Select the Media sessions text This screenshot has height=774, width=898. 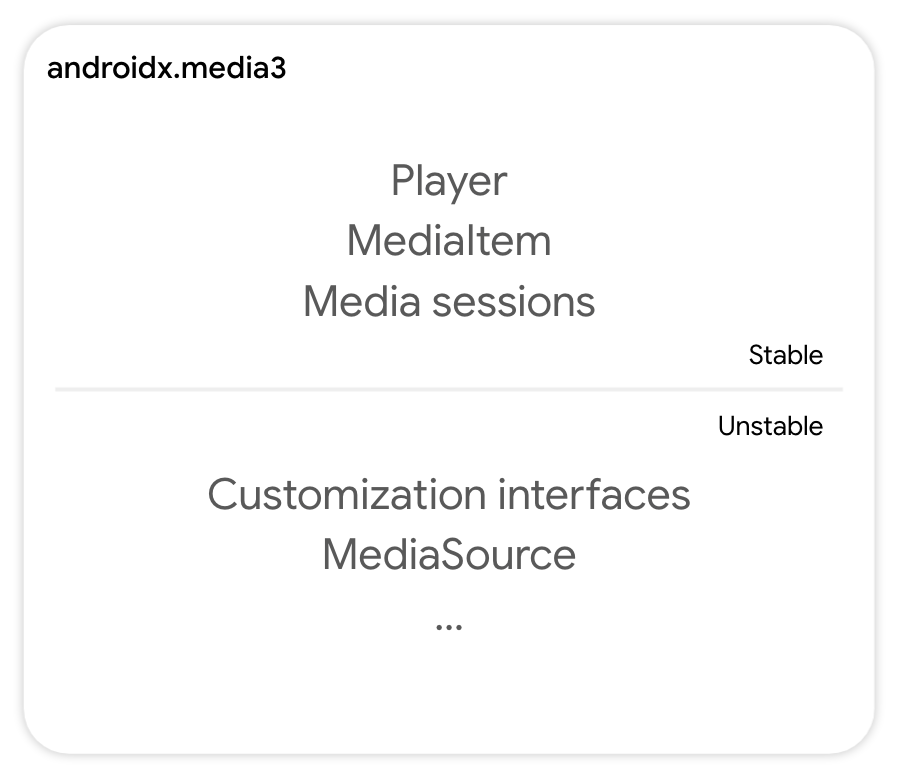449,301
